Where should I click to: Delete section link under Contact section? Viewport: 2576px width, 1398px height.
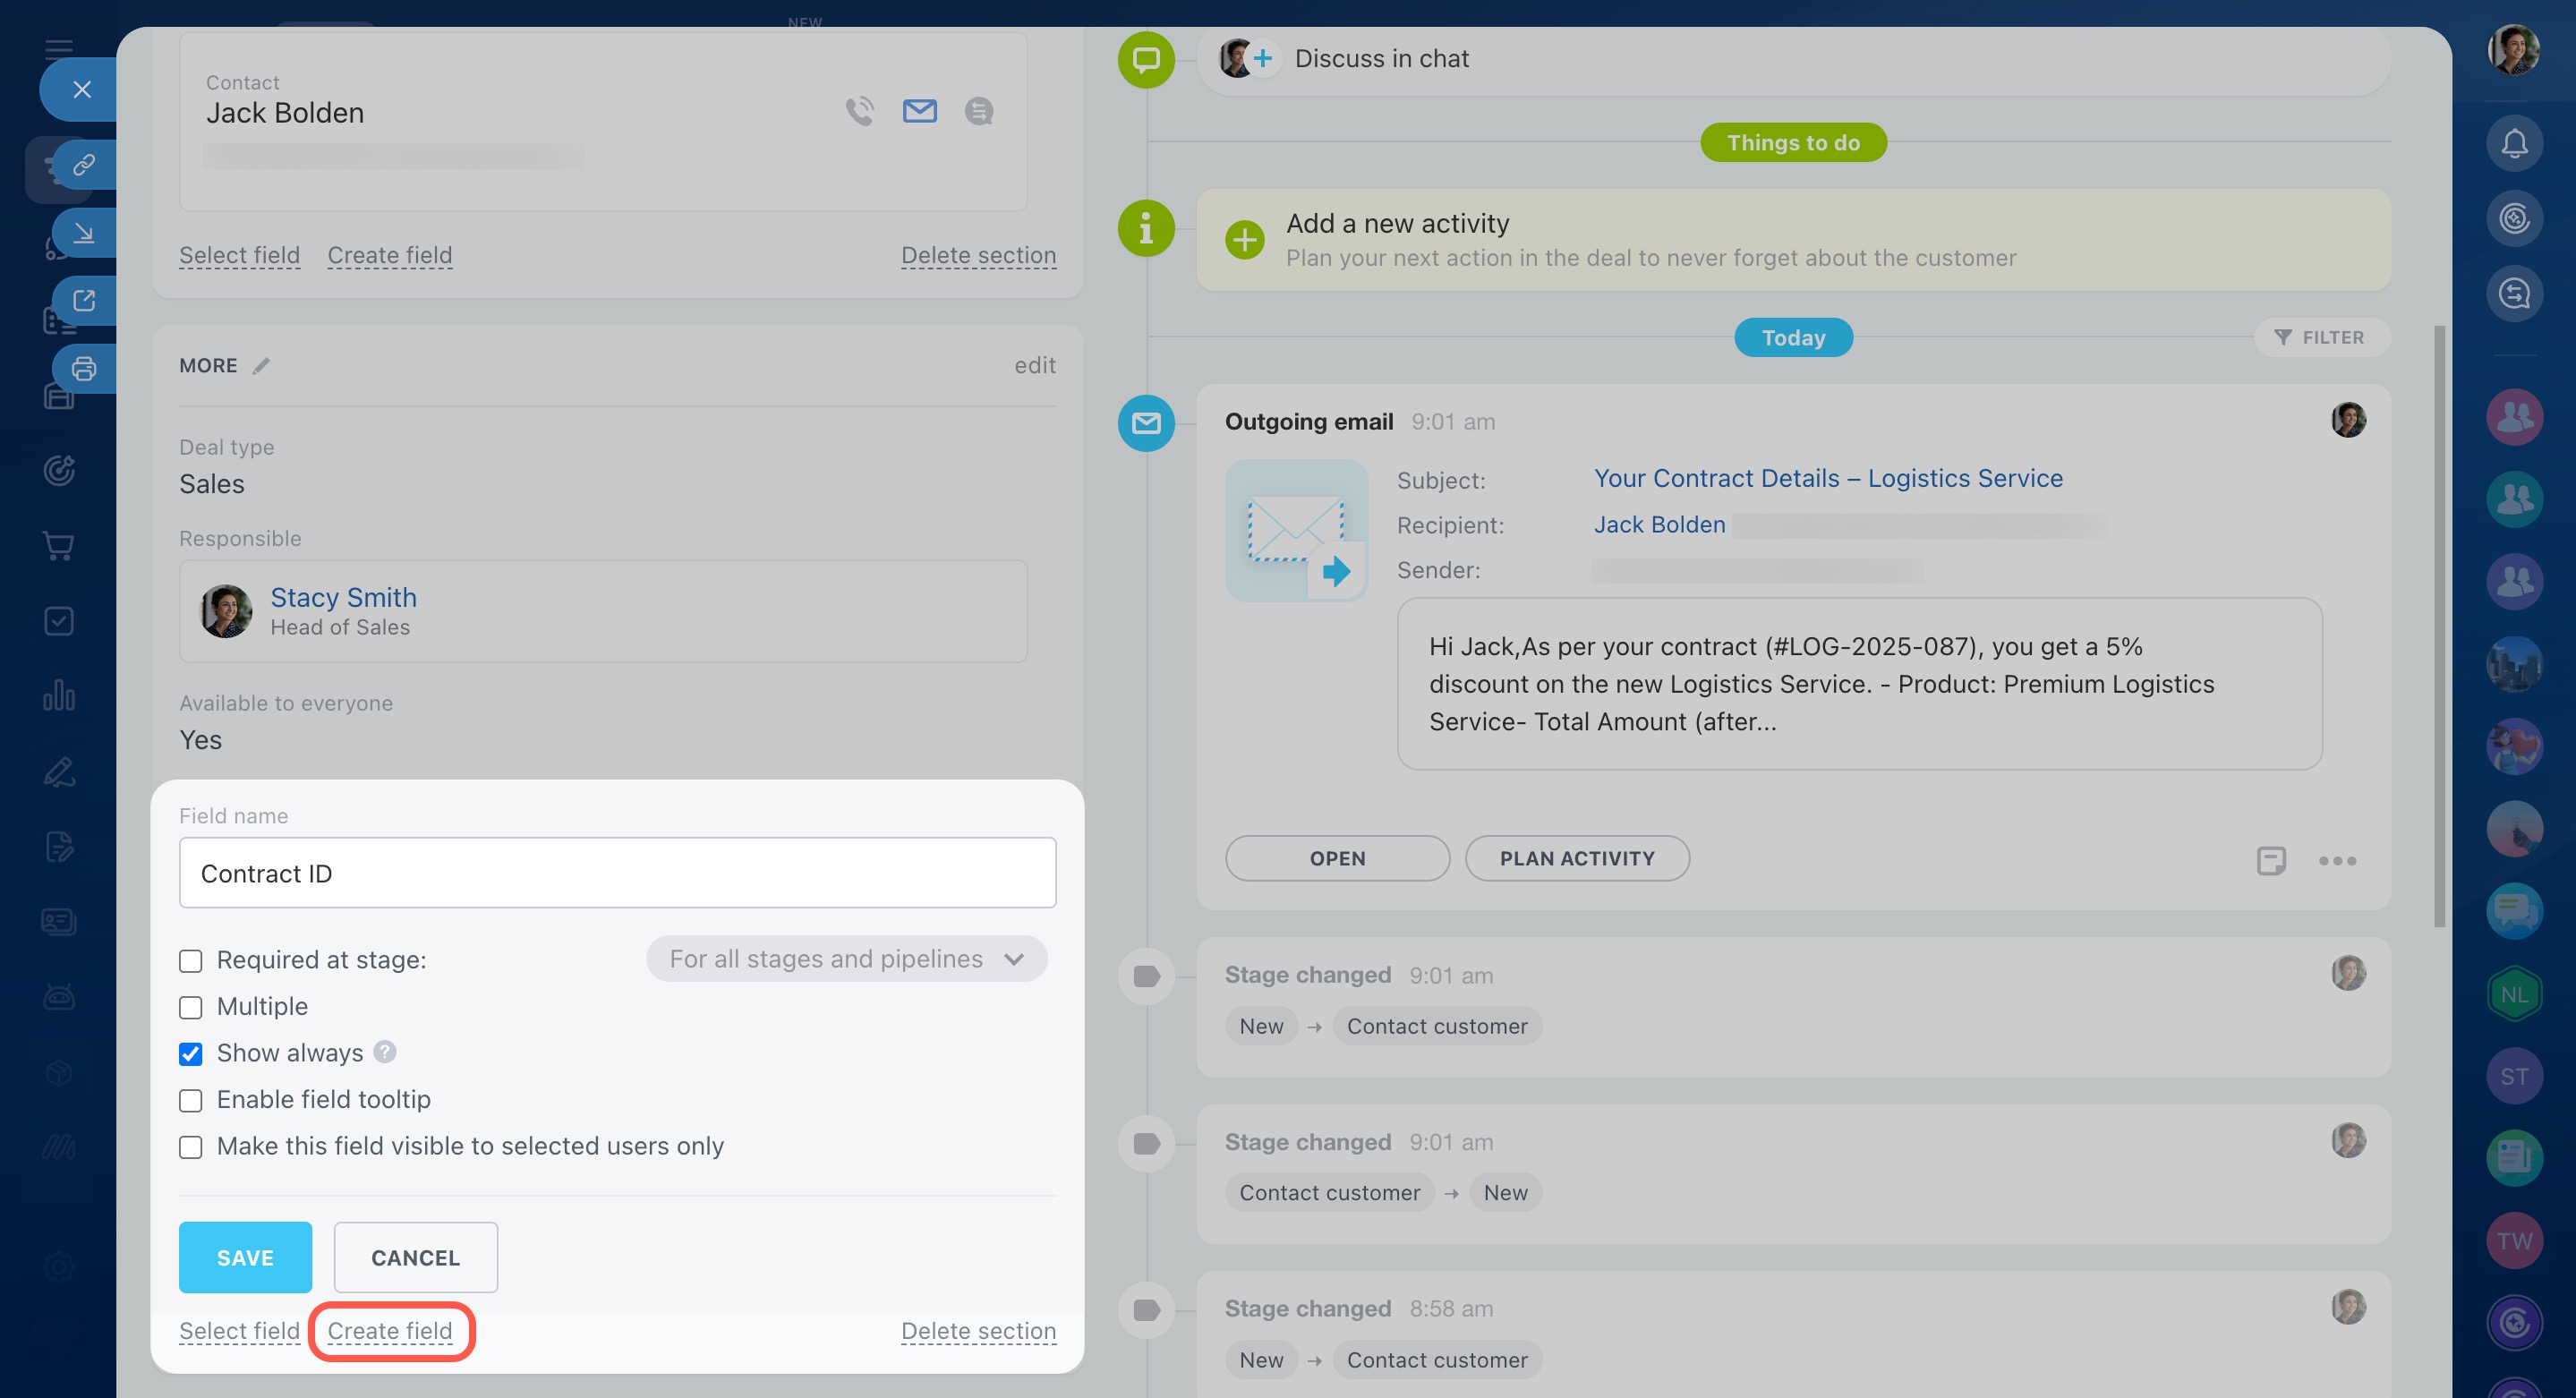click(978, 255)
